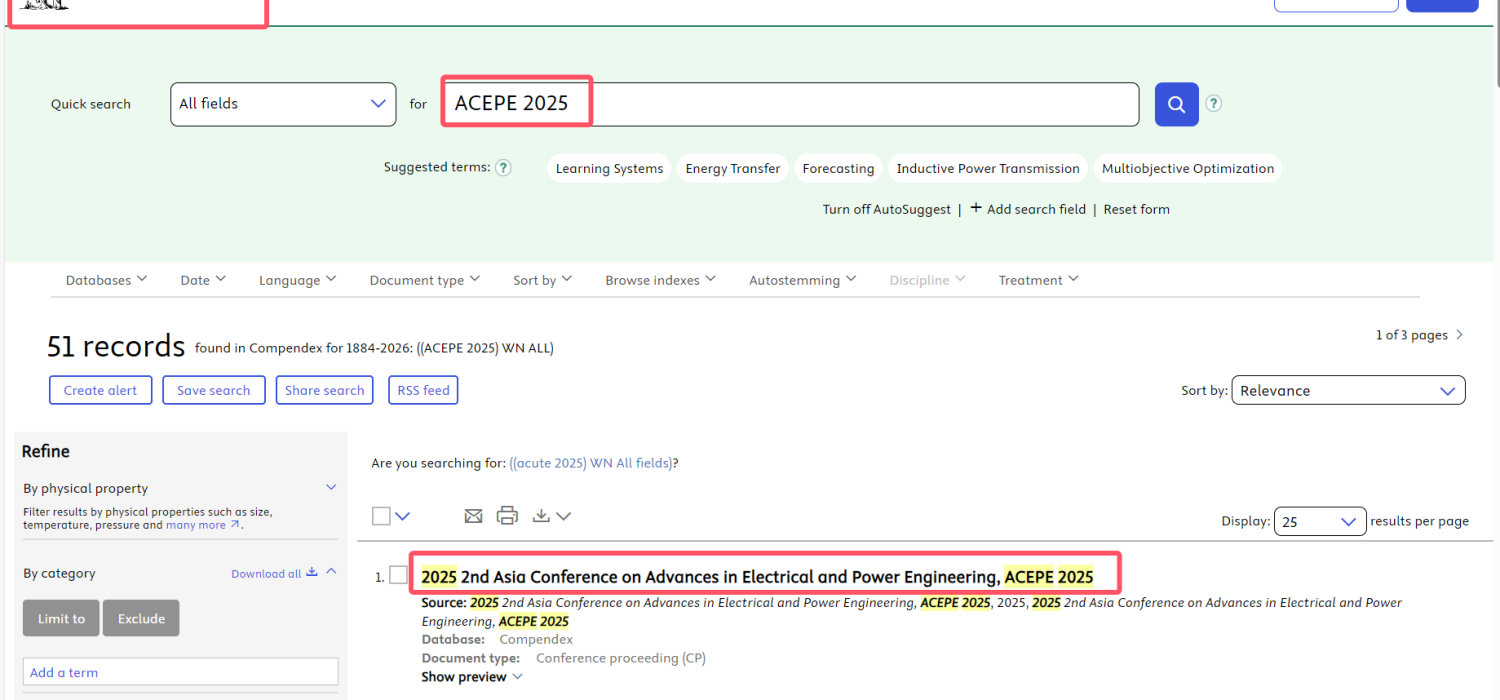Print the selected records

(x=507, y=516)
